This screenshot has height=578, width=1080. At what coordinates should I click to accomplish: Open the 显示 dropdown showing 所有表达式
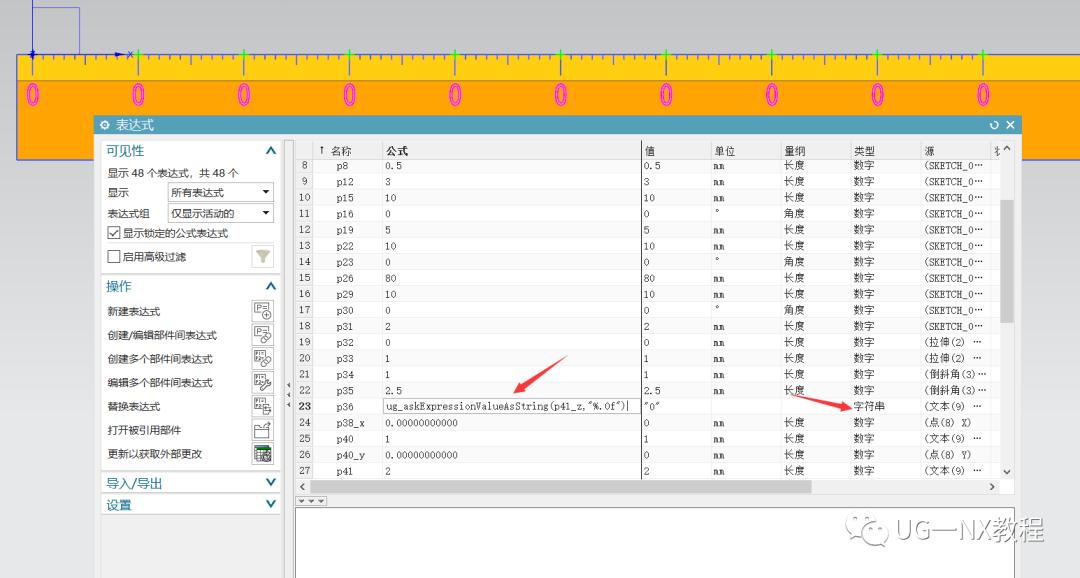coord(220,192)
